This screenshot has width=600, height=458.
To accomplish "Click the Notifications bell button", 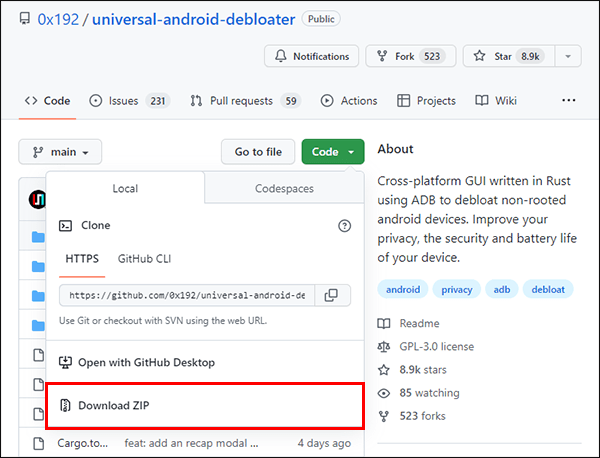I will point(311,56).
